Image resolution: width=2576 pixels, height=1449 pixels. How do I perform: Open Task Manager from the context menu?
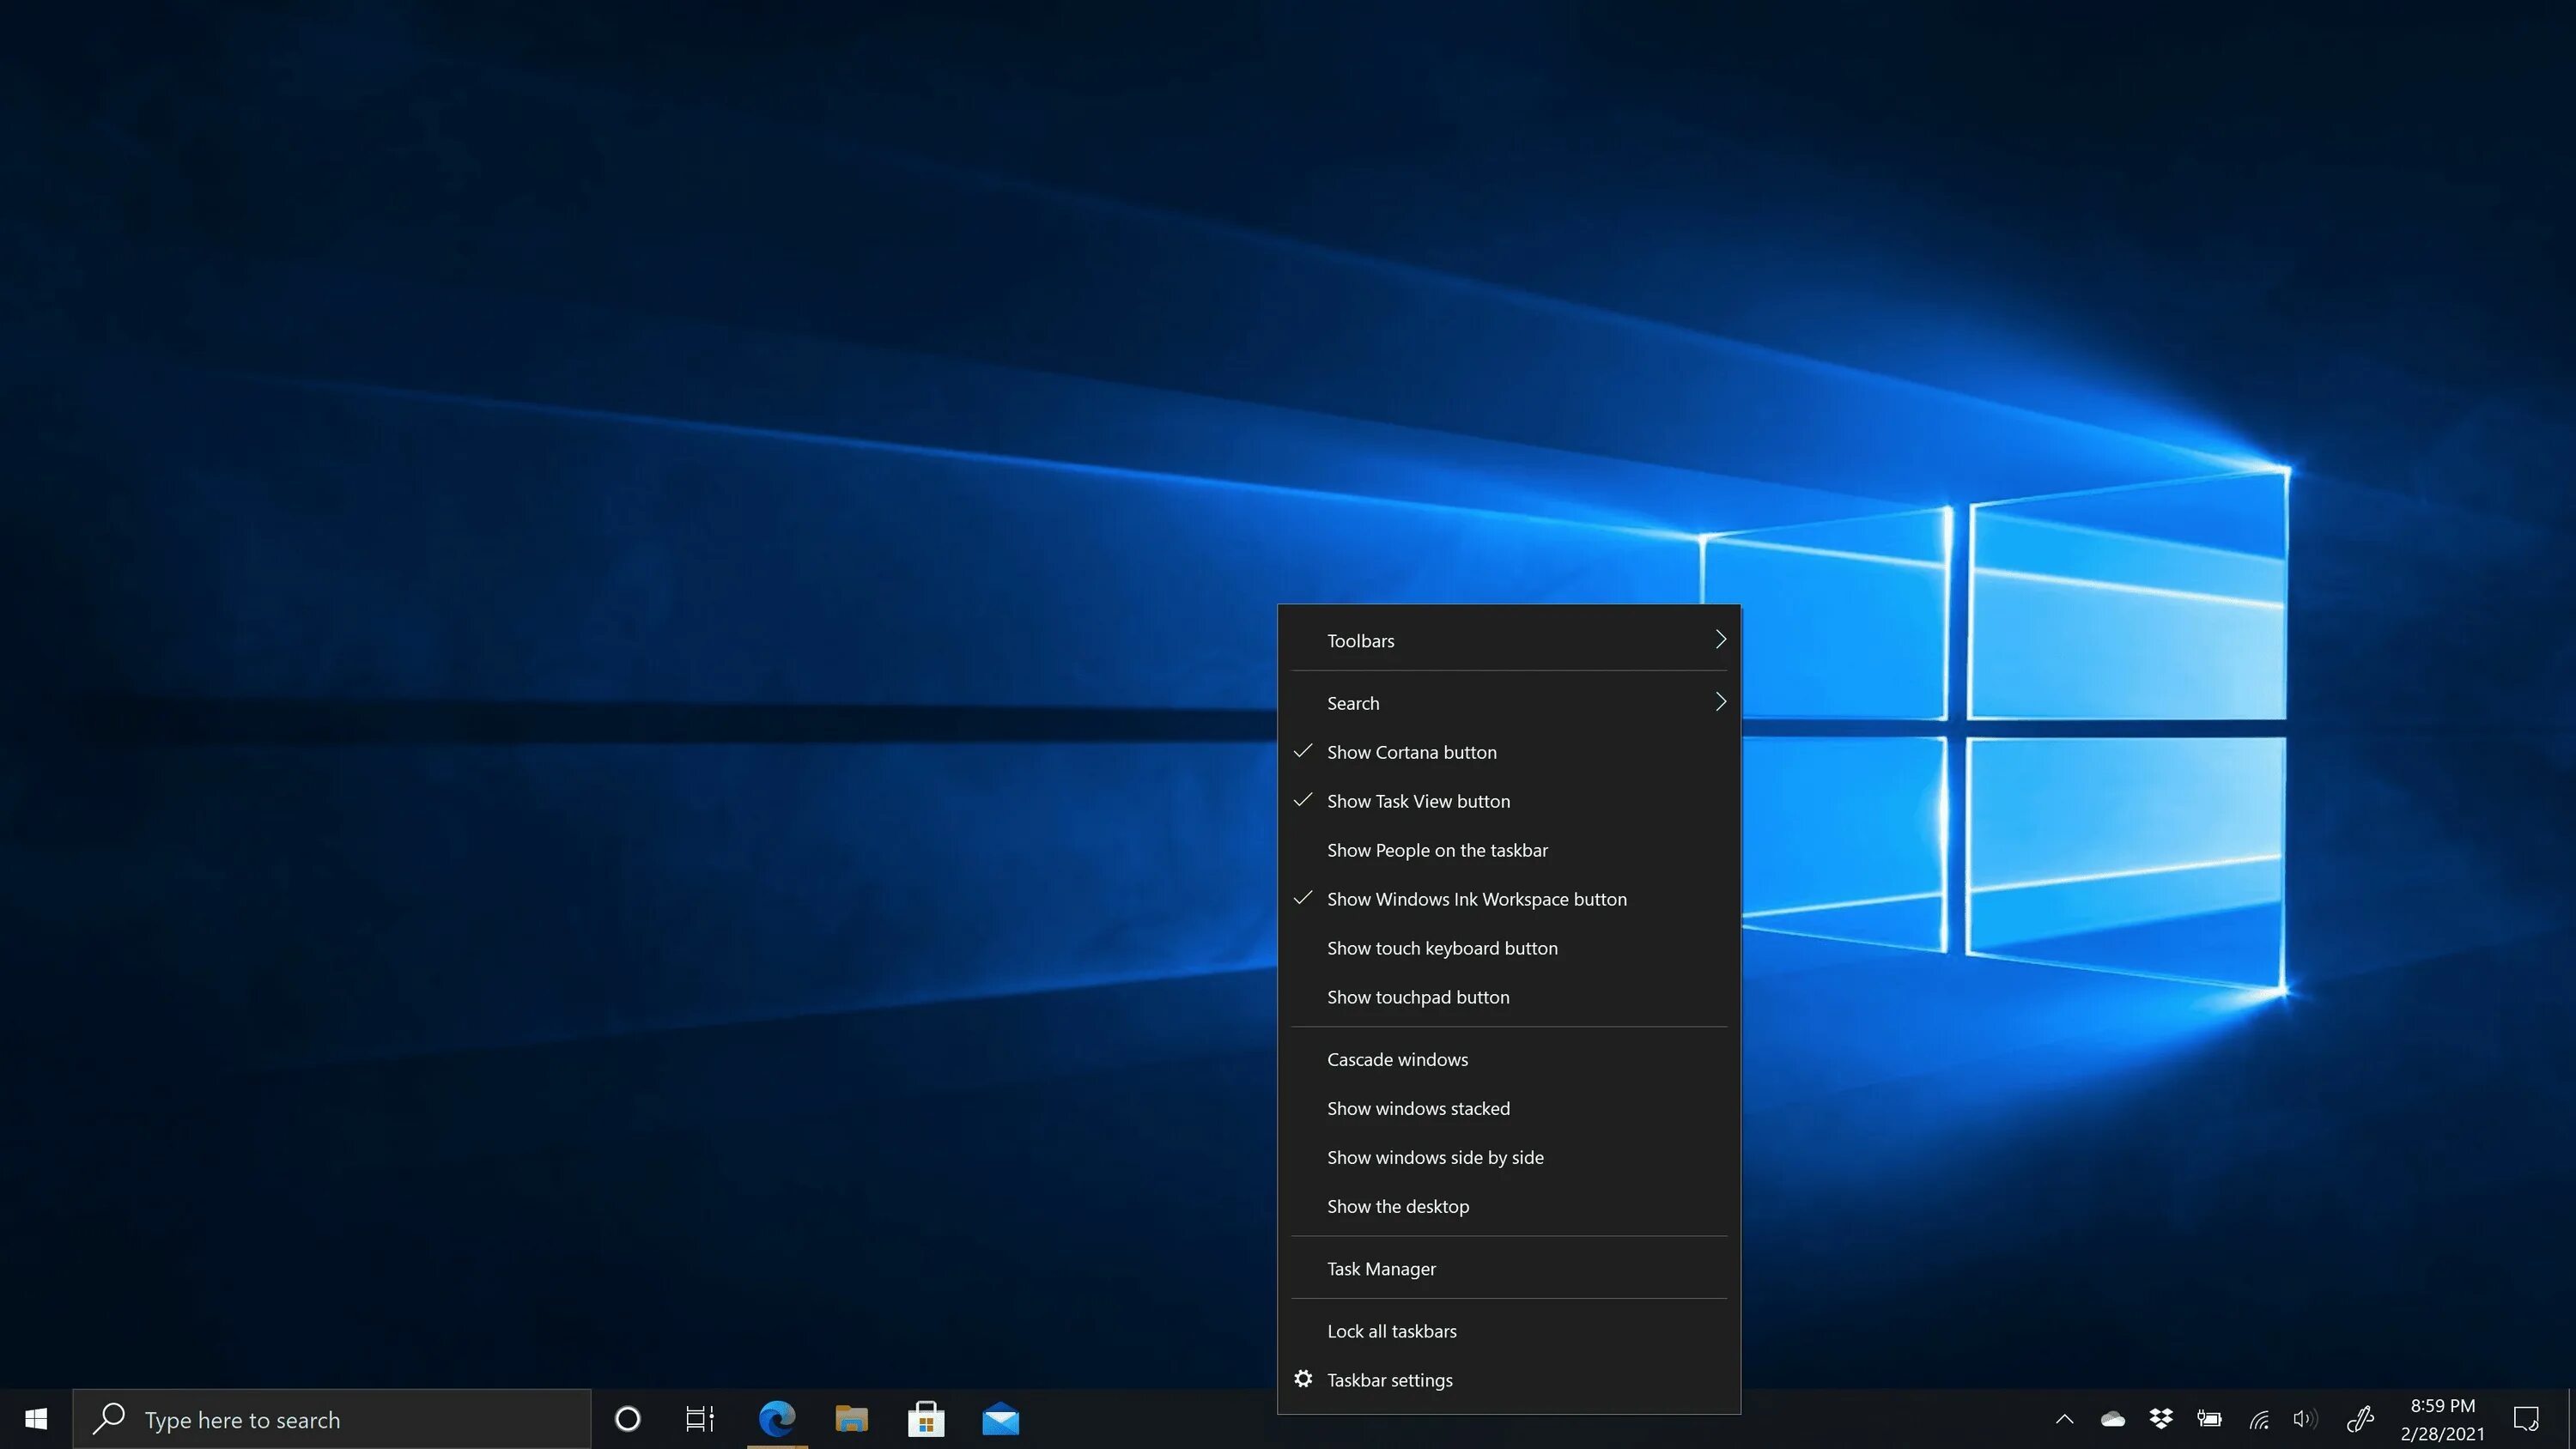(1381, 1269)
